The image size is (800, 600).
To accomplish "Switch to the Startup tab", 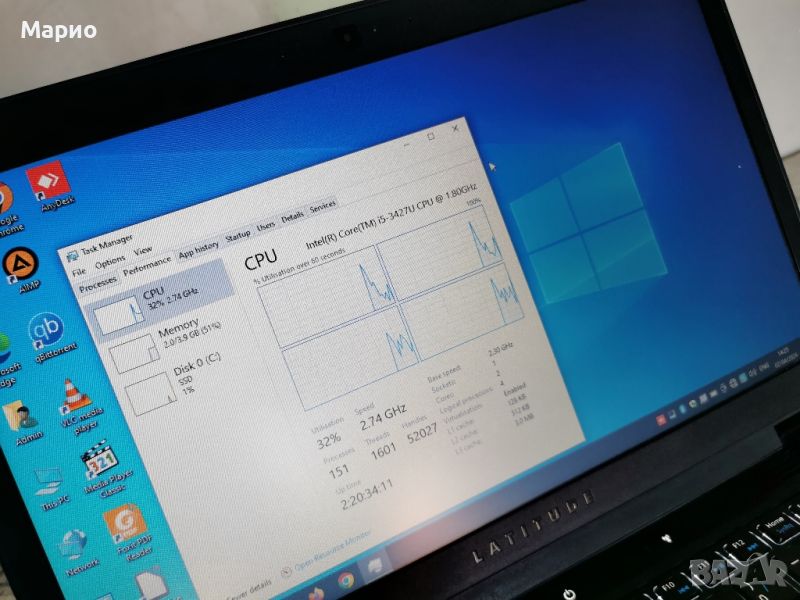I will (x=238, y=236).
